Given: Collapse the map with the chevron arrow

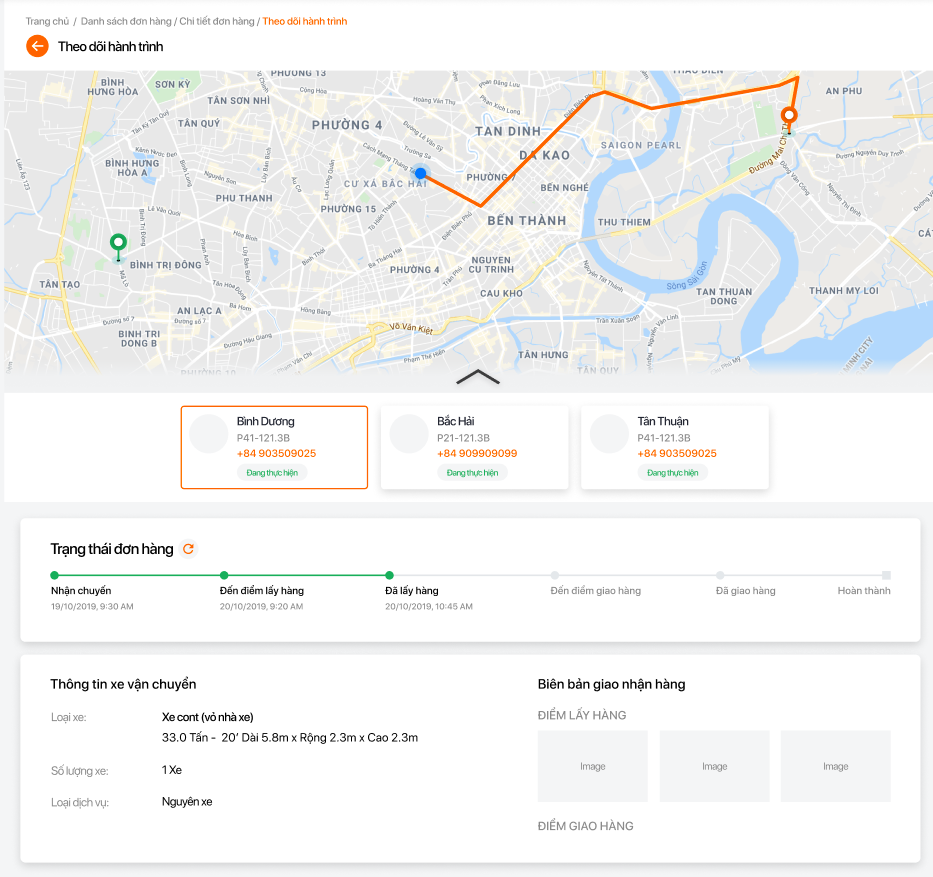Looking at the screenshot, I should pyautogui.click(x=478, y=377).
